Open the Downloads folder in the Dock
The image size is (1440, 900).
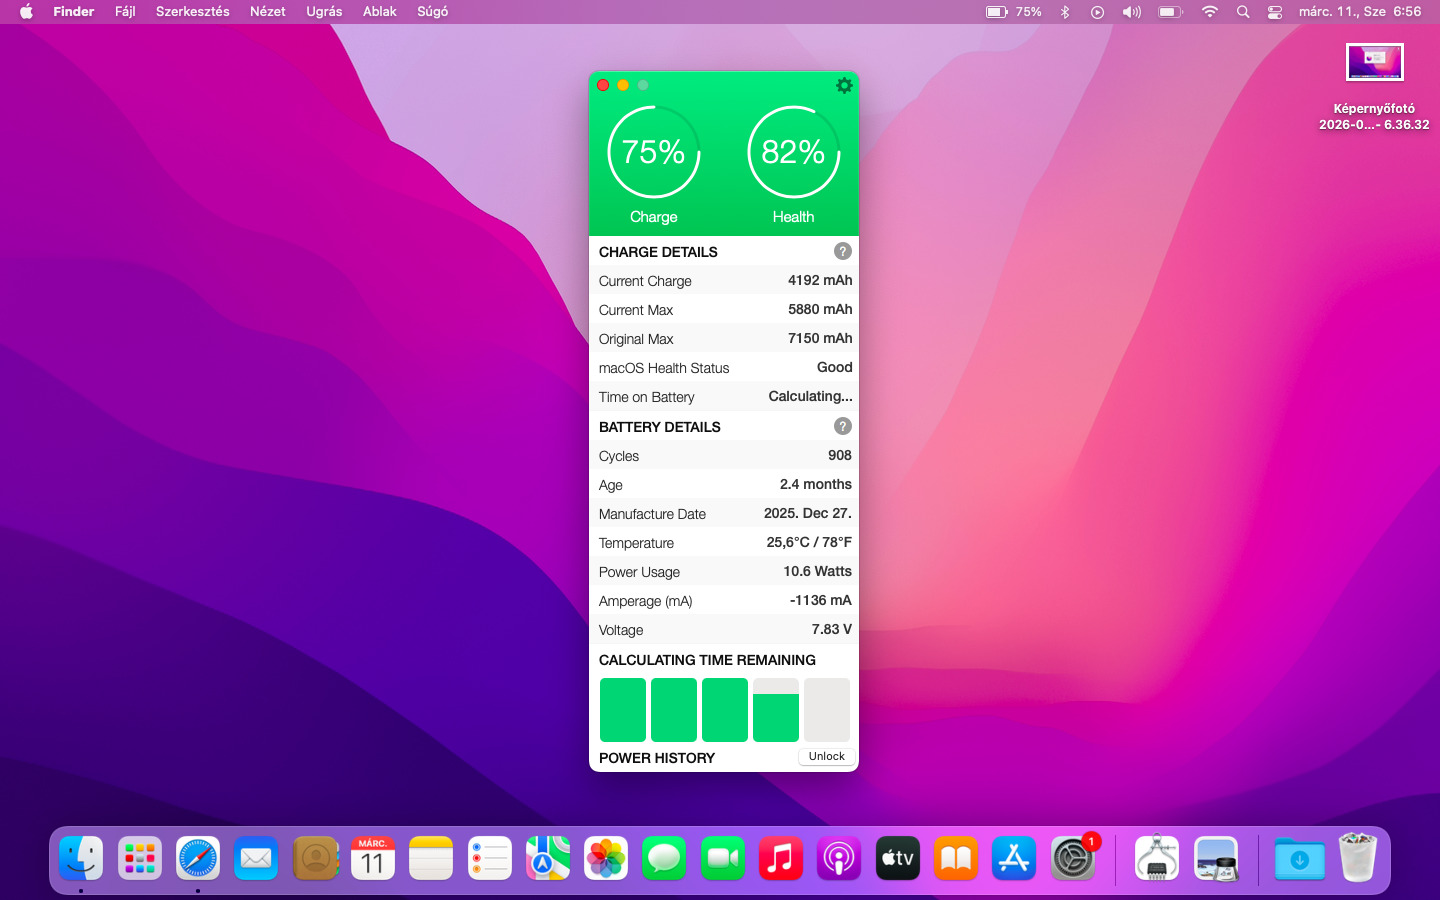1299,858
